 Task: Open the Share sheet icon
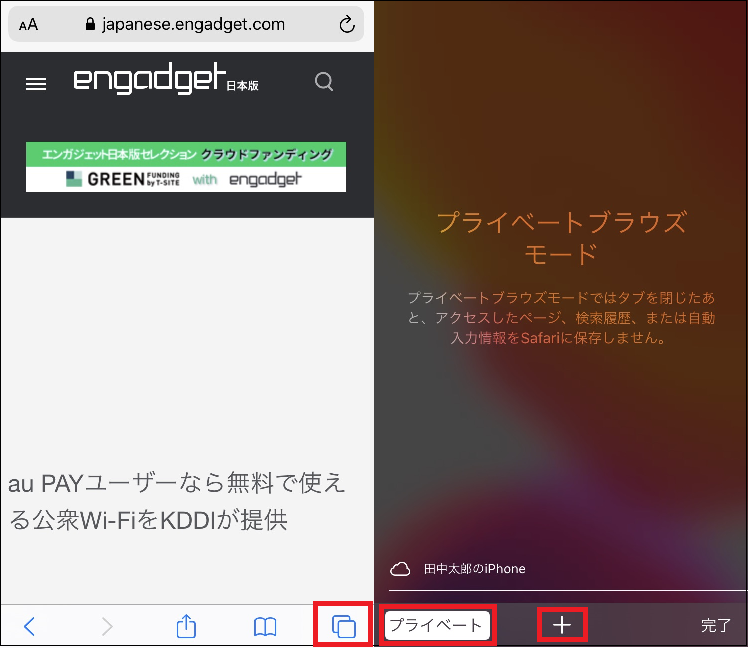tap(186, 626)
